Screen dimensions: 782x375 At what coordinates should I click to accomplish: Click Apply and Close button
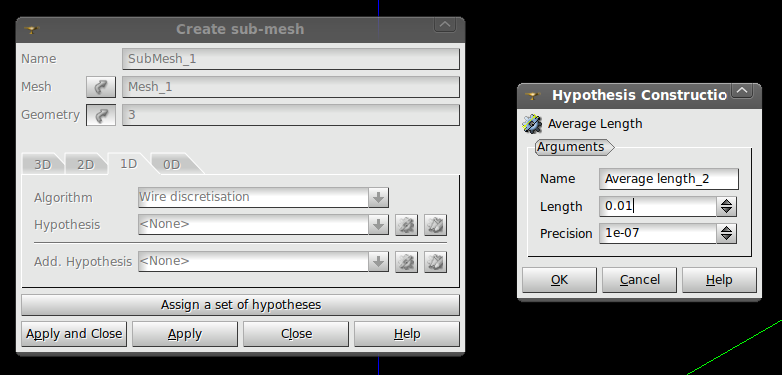click(x=74, y=334)
